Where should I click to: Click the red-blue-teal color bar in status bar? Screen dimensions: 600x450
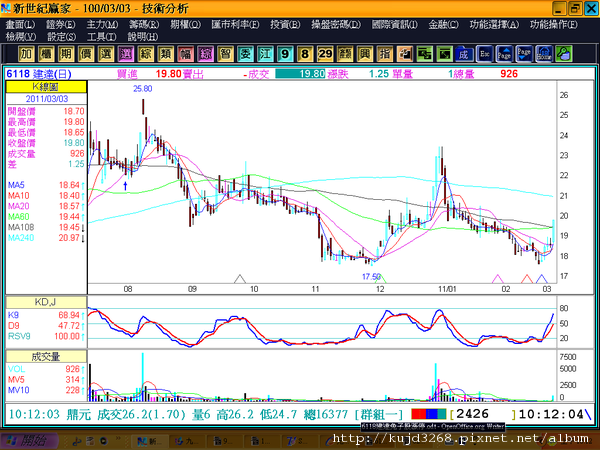pyautogui.click(x=429, y=414)
